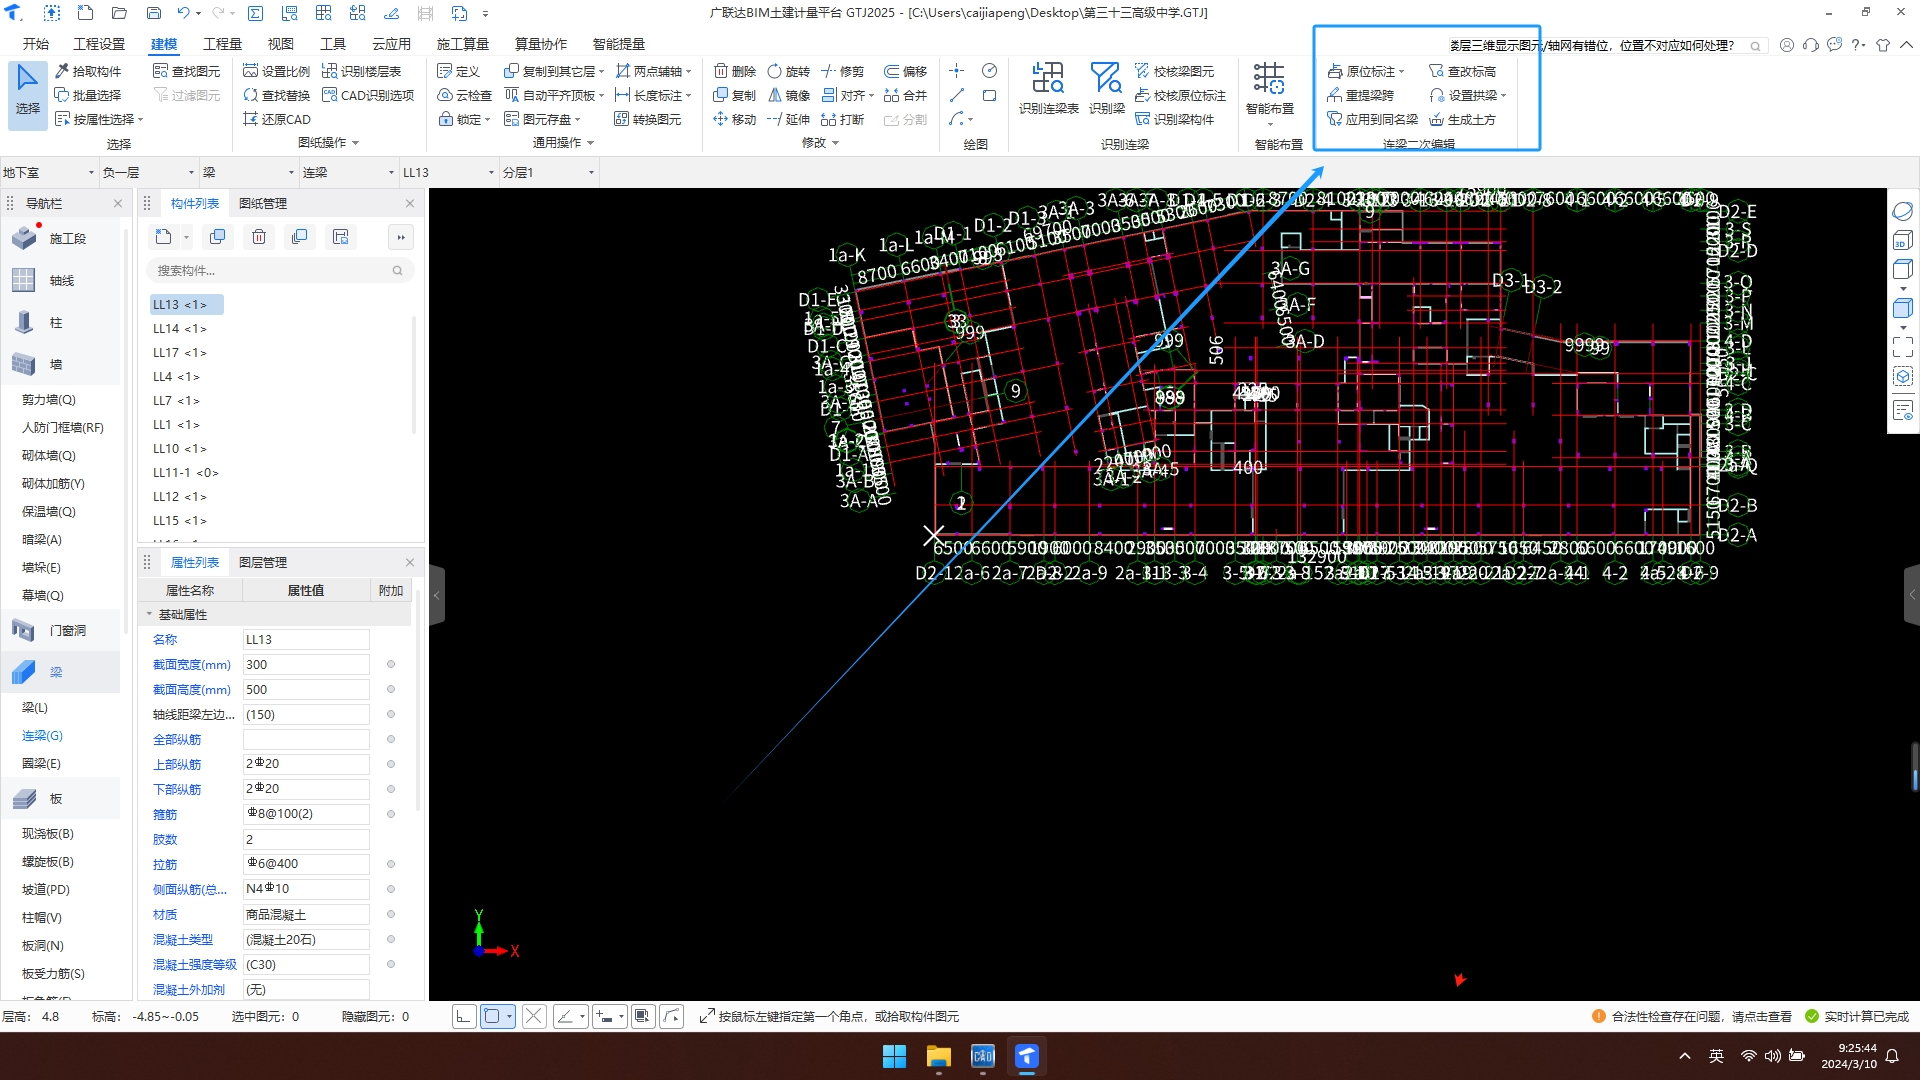The height and width of the screenshot is (1080, 1920).
Task: Click the duplicate-component icon in the component list toolbar
Action: 217,237
